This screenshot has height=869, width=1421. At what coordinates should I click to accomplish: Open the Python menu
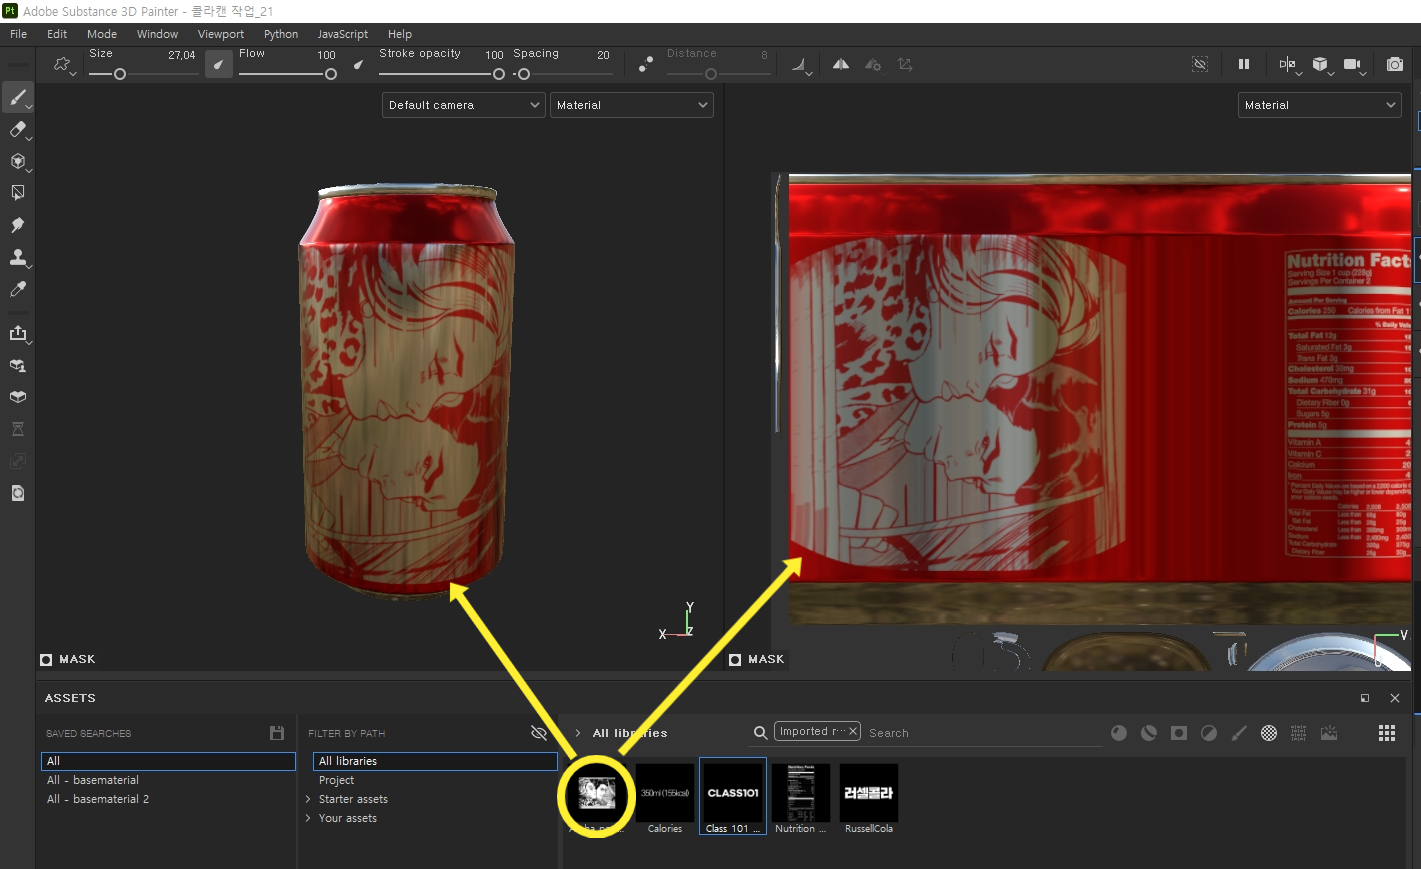pyautogui.click(x=281, y=34)
